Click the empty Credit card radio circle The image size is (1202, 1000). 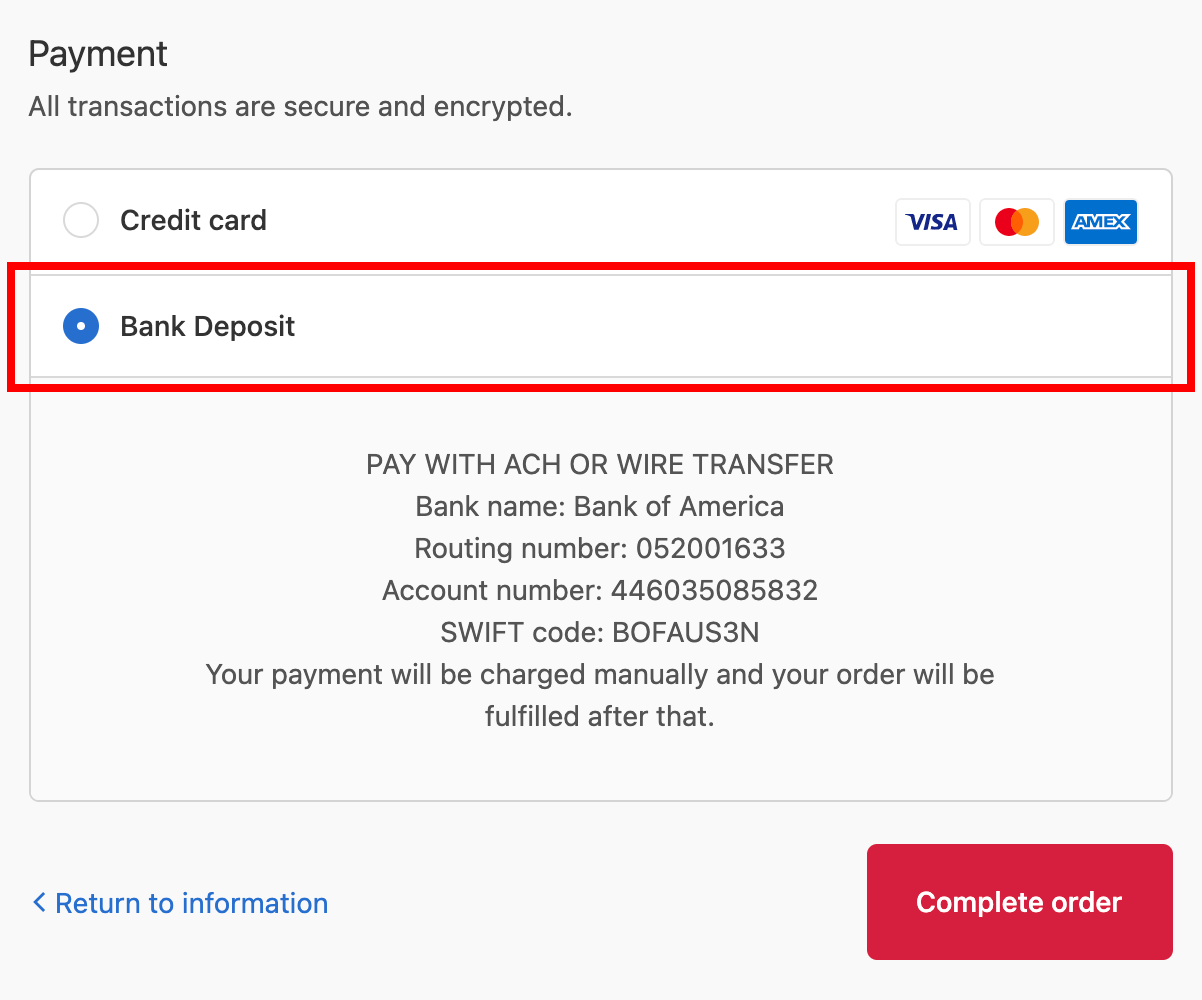tap(81, 220)
